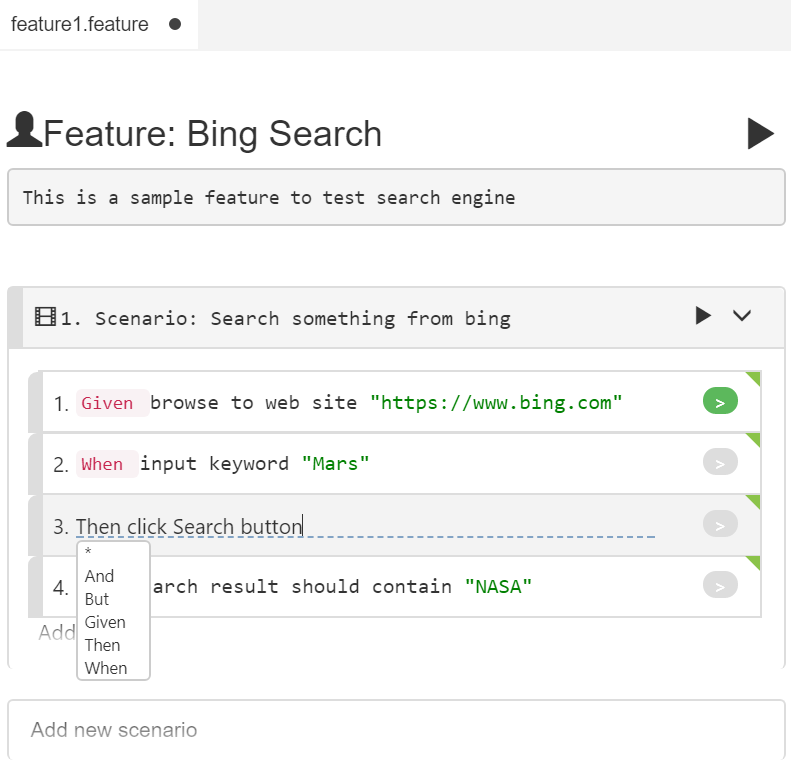791x769 pixels.
Task: Collapse scenario 1 with the chevron
Action: pyautogui.click(x=741, y=316)
